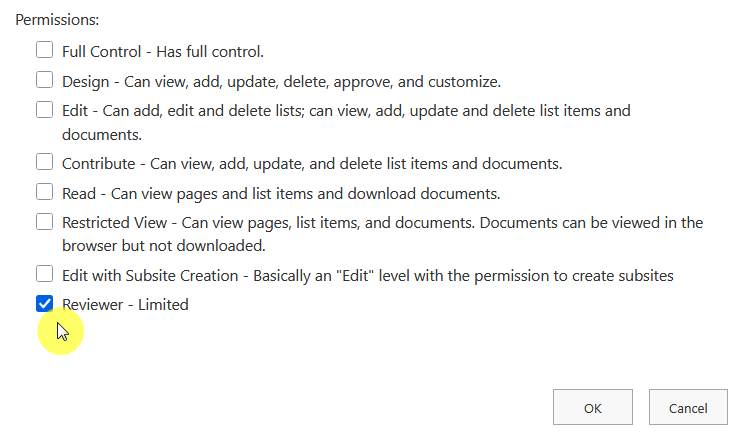The height and width of the screenshot is (448, 752).
Task: Click the 'Restricted View - Can view pages' text
Action: (383, 234)
